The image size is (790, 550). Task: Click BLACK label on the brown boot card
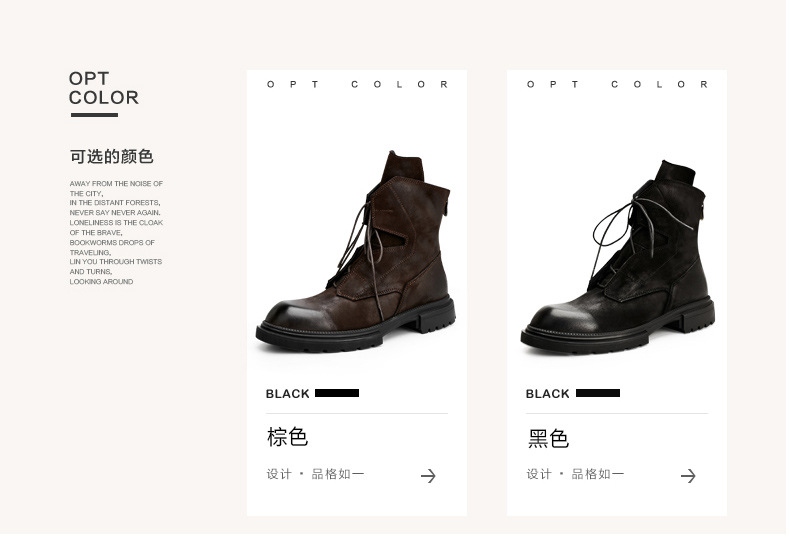(x=287, y=394)
